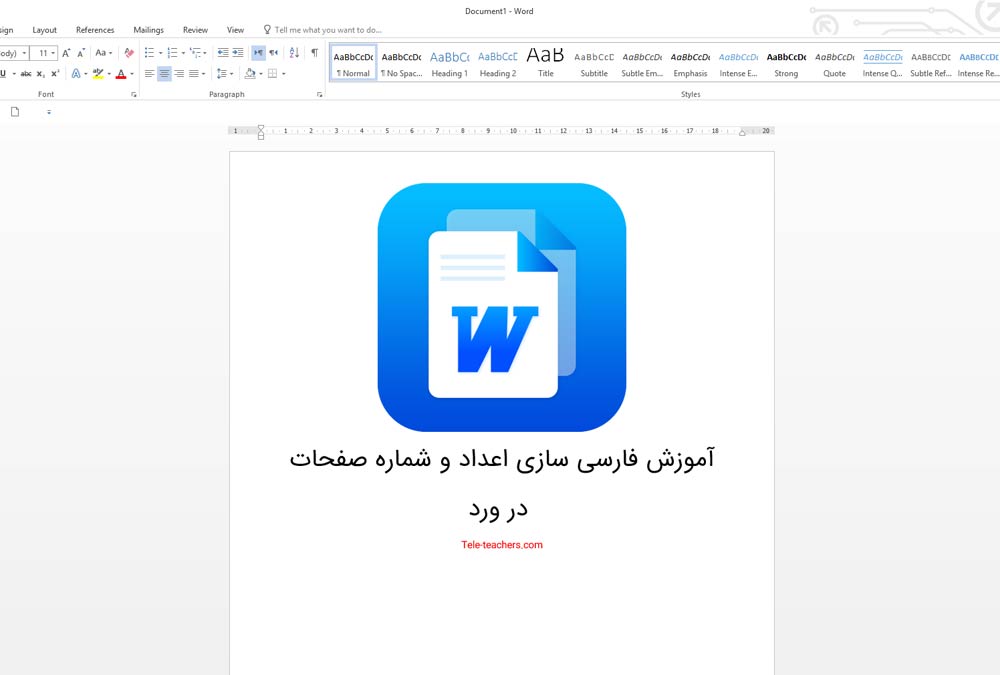The width and height of the screenshot is (1000, 675).
Task: Switch to the Review tab
Action: point(195,30)
